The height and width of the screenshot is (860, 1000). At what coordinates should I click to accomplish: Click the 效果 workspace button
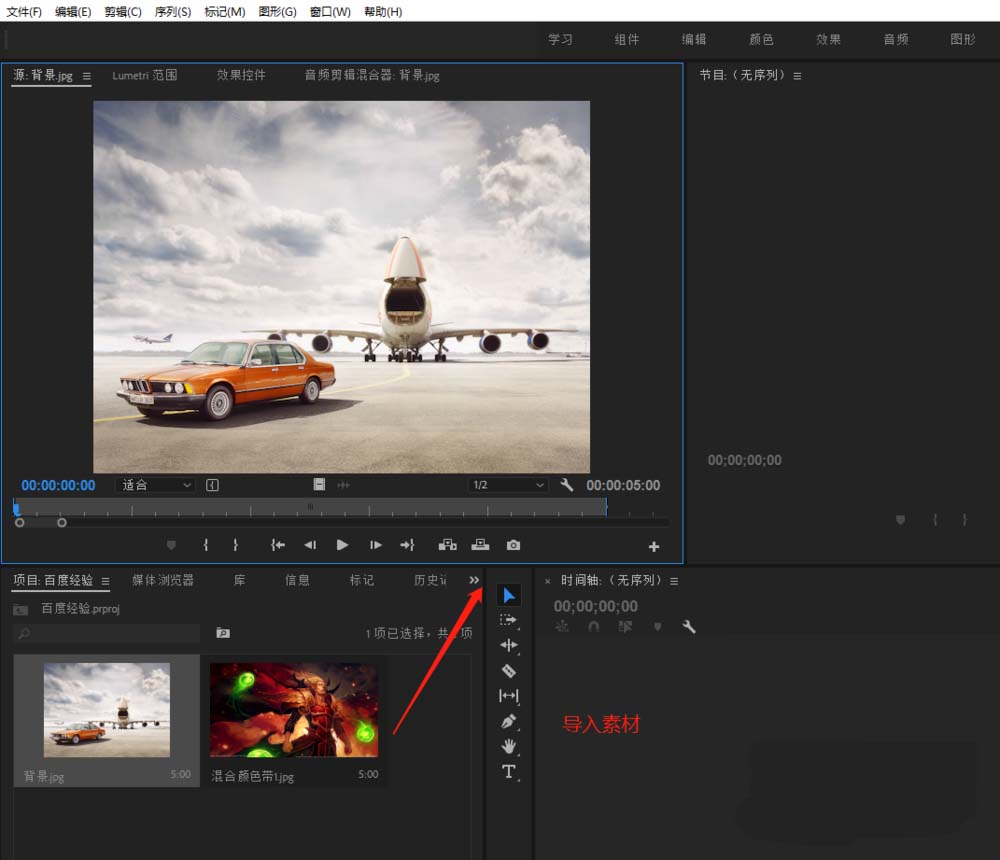coord(828,39)
